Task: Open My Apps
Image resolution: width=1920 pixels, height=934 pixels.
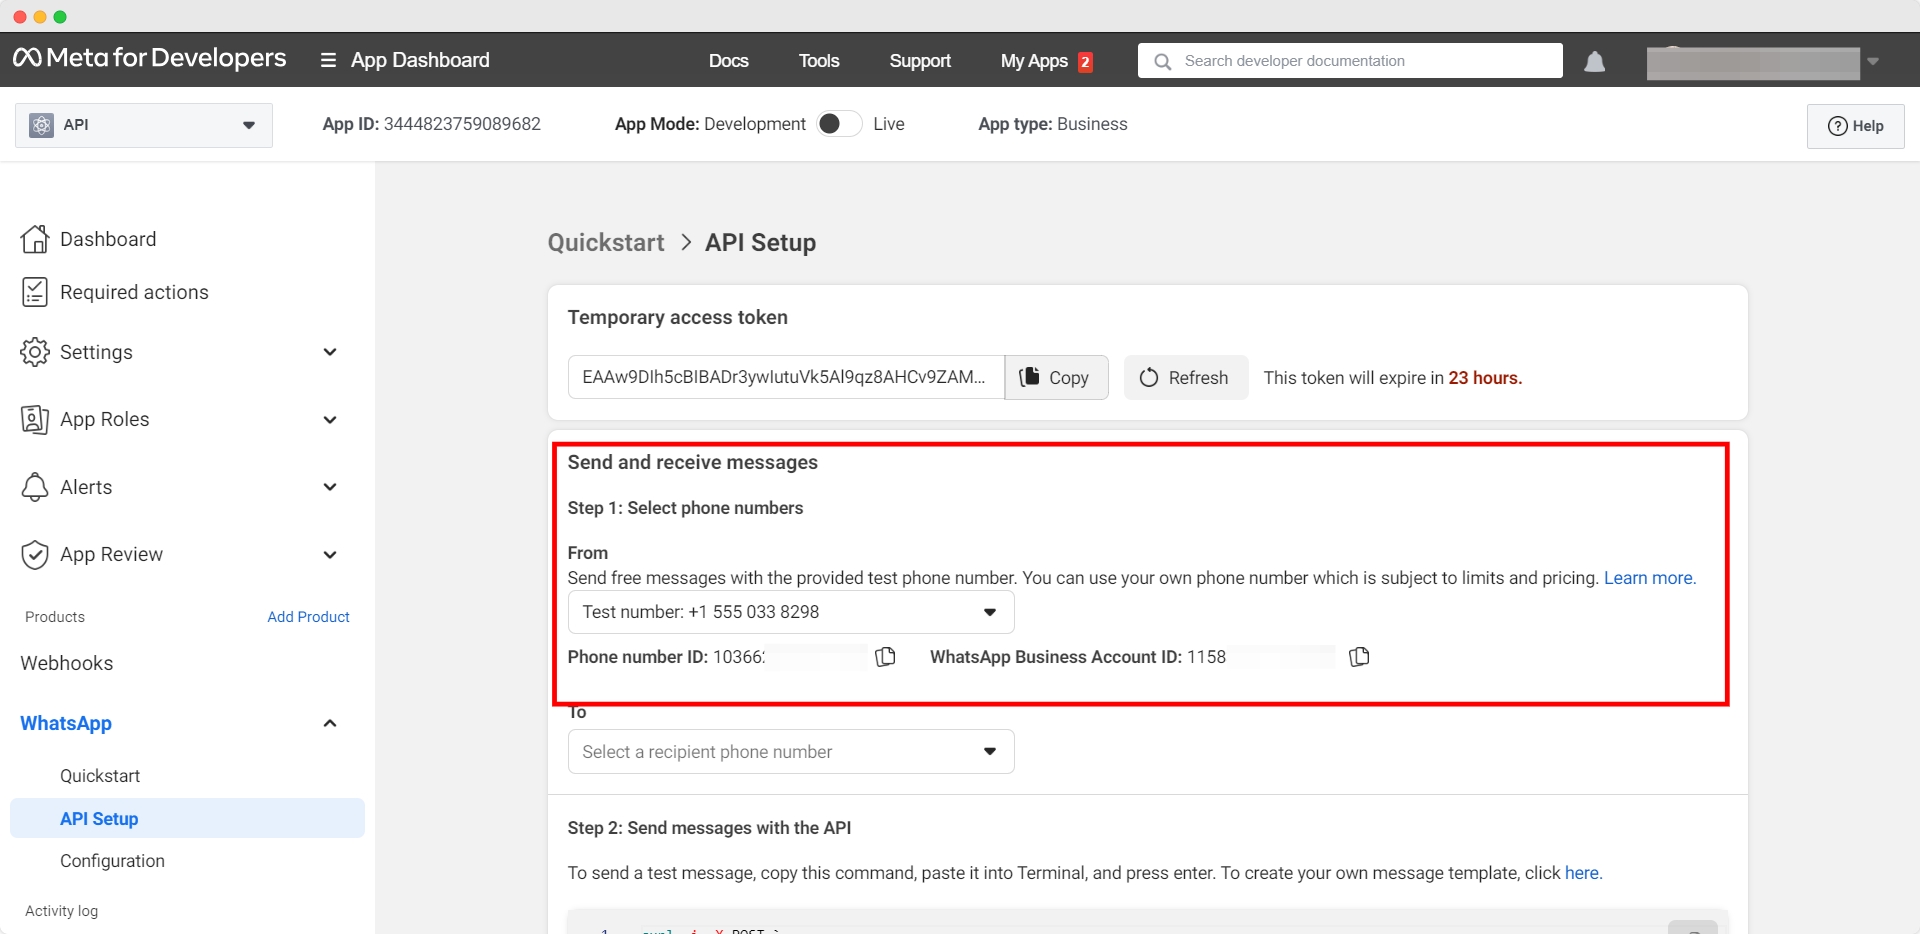Action: point(1034,61)
